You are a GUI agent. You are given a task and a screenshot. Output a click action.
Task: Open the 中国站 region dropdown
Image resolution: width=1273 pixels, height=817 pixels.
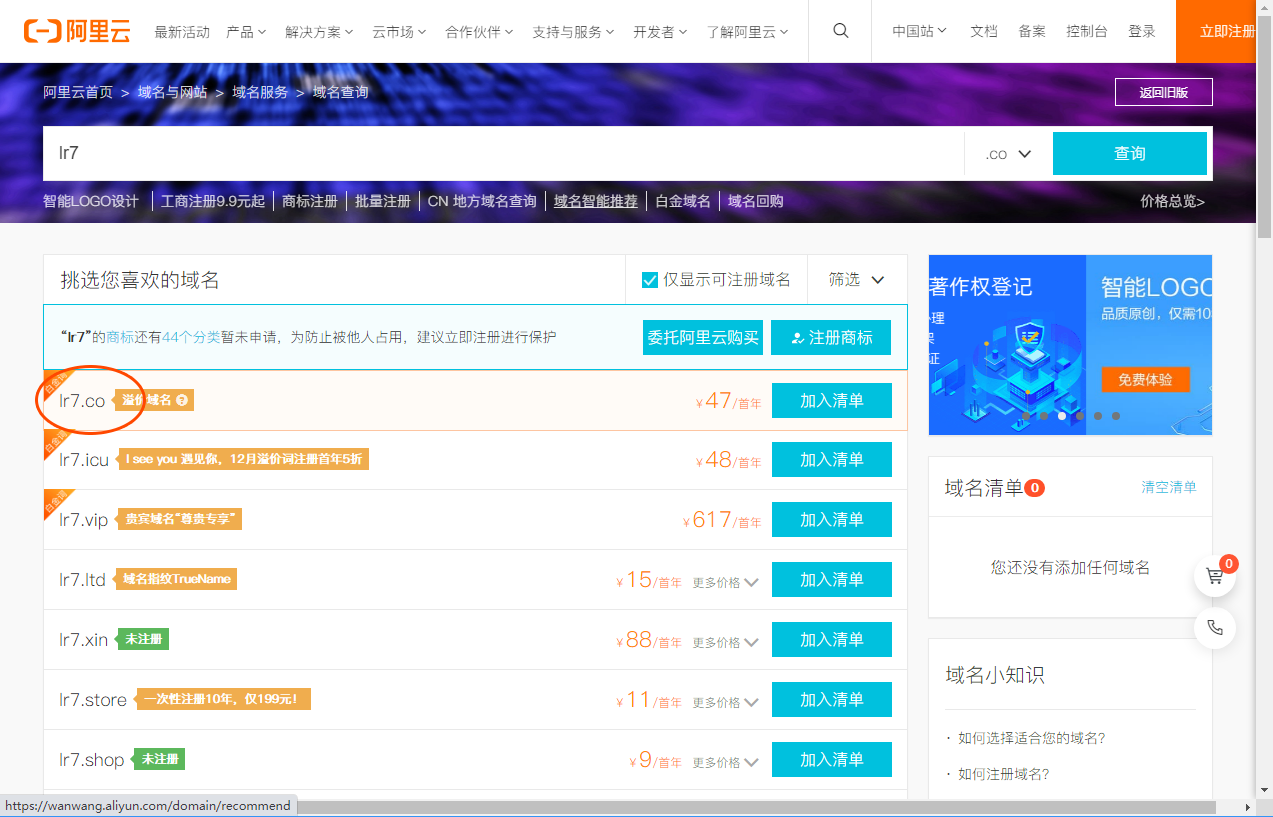click(920, 31)
